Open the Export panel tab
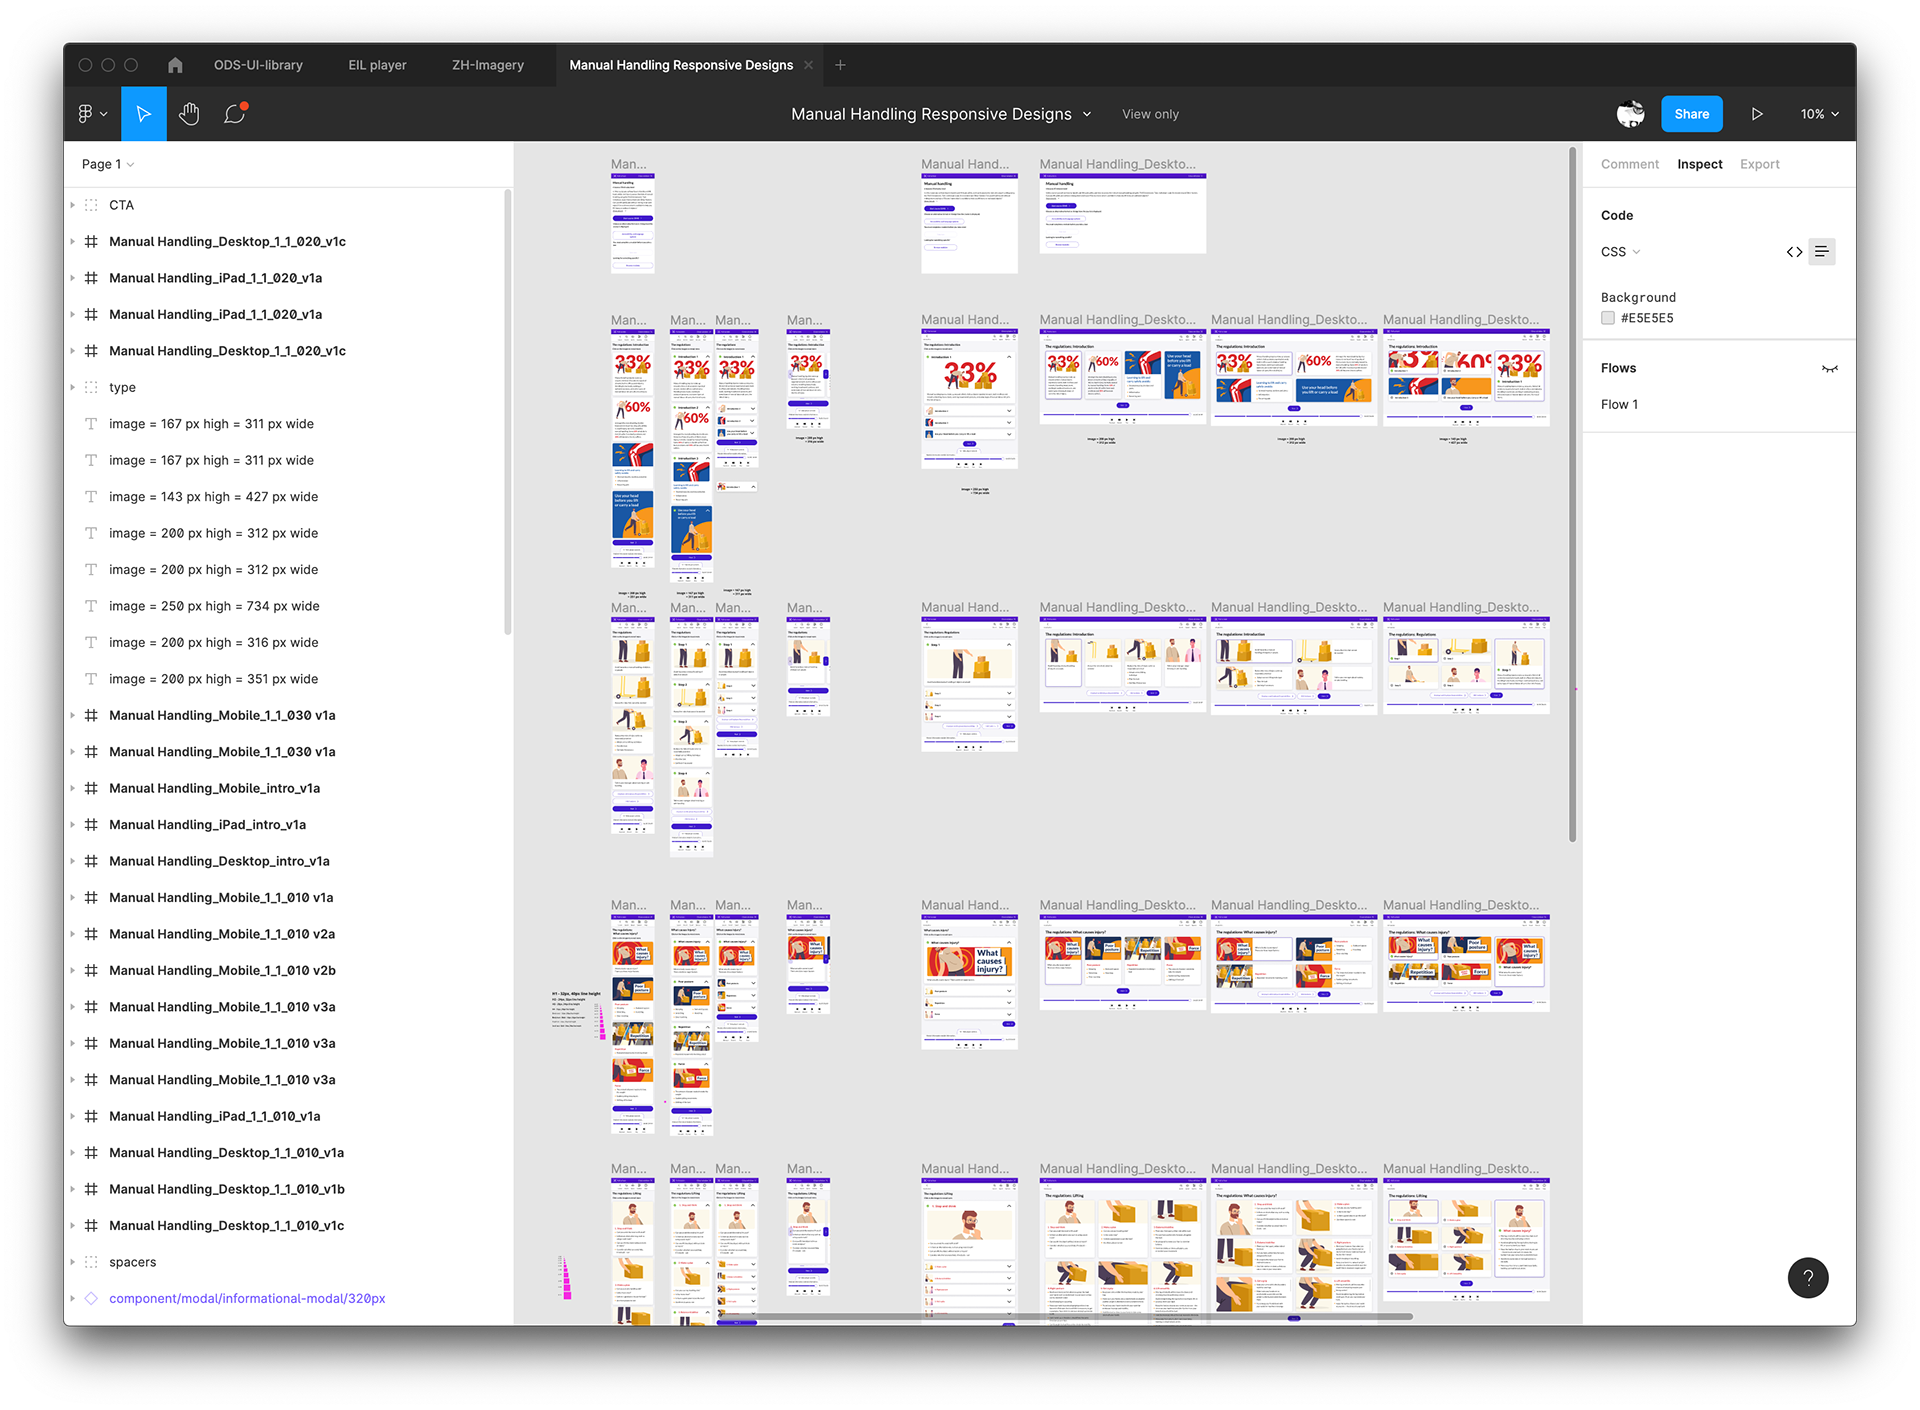The width and height of the screenshot is (1920, 1410). coord(1759,164)
